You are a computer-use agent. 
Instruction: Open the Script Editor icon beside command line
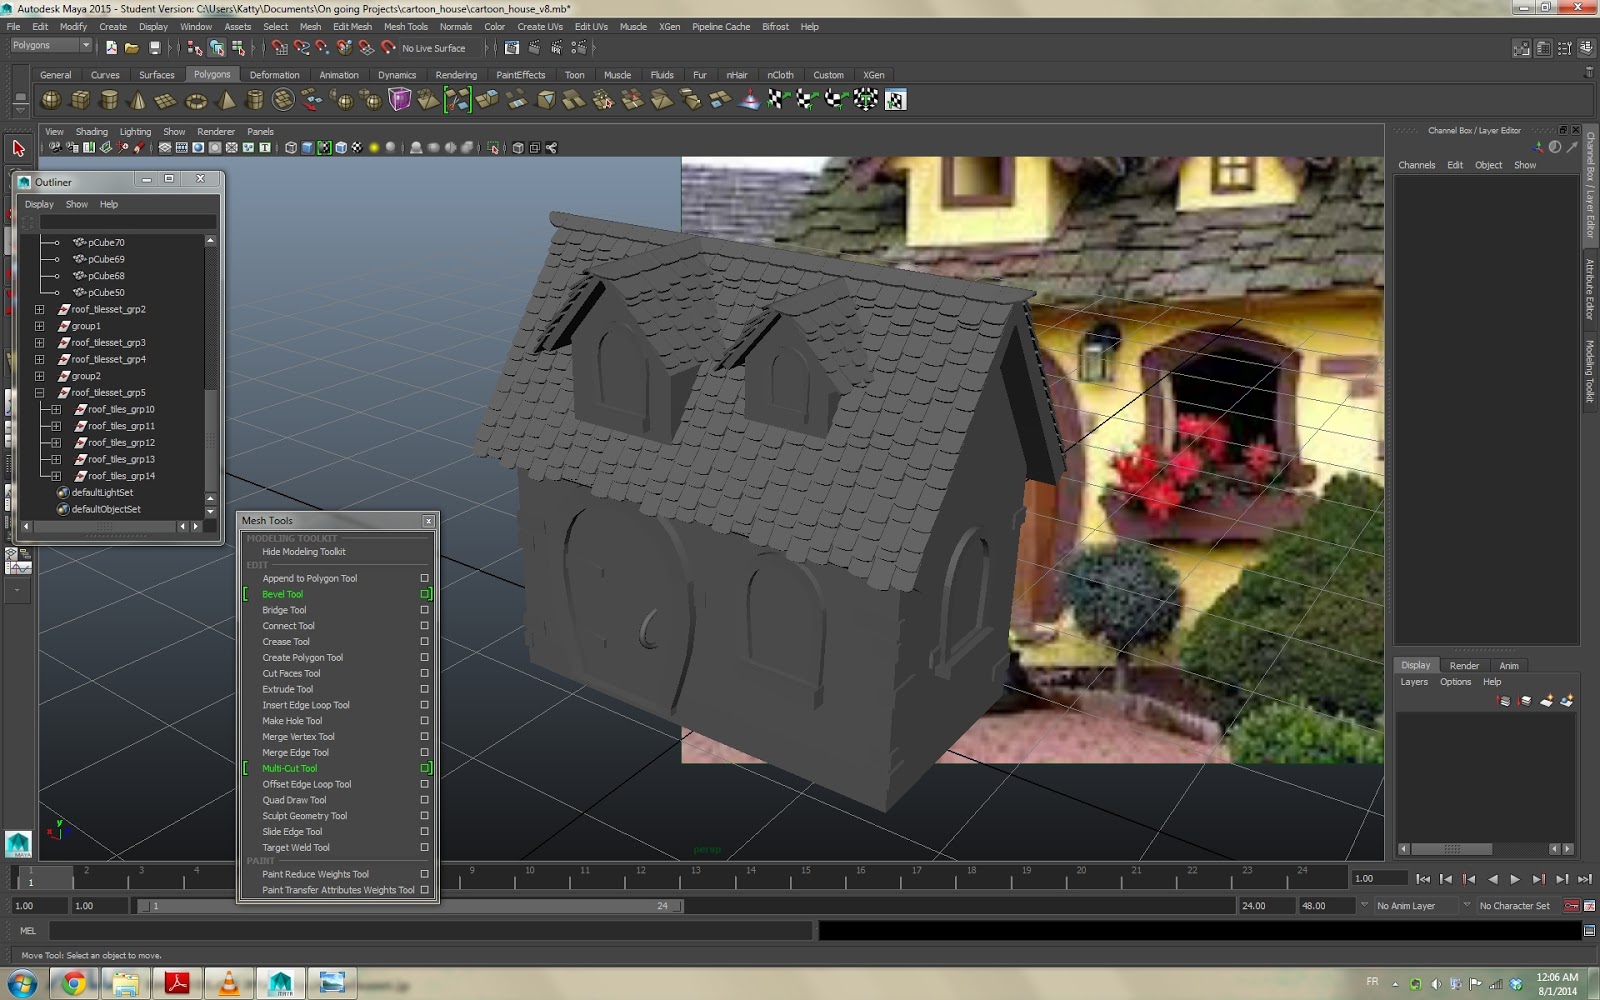point(1589,931)
